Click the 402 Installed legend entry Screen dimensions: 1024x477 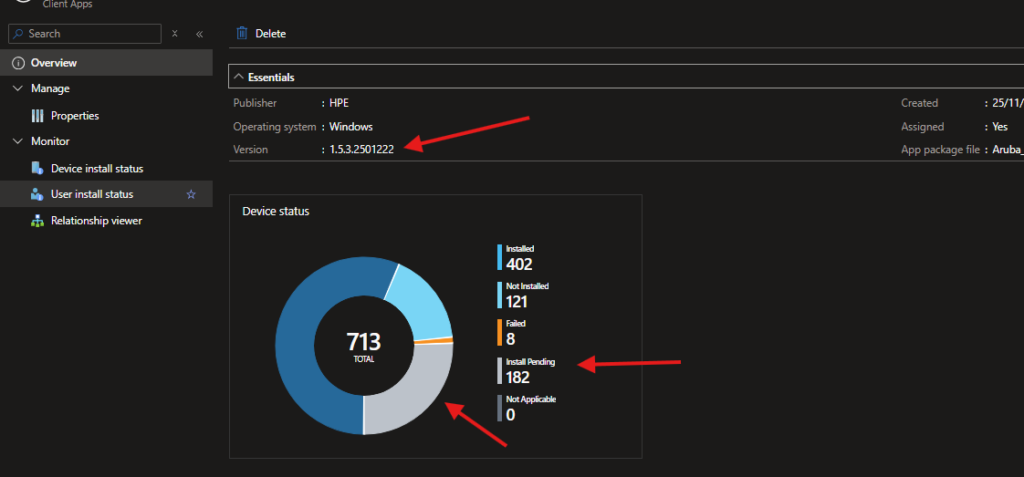point(519,258)
